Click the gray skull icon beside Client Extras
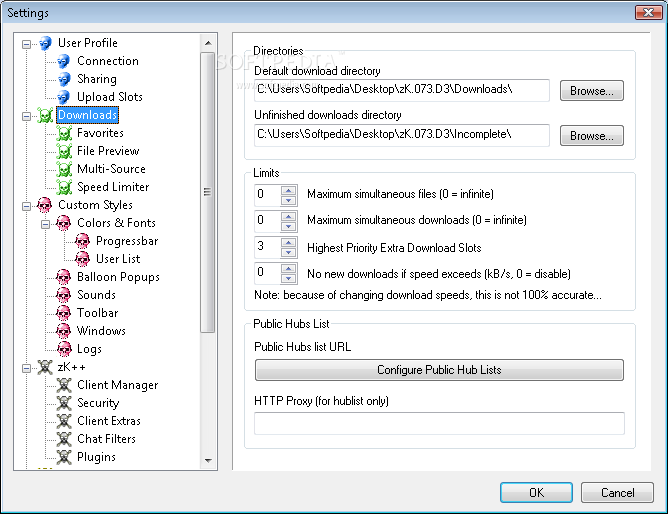The height and width of the screenshot is (514, 668). (x=64, y=421)
